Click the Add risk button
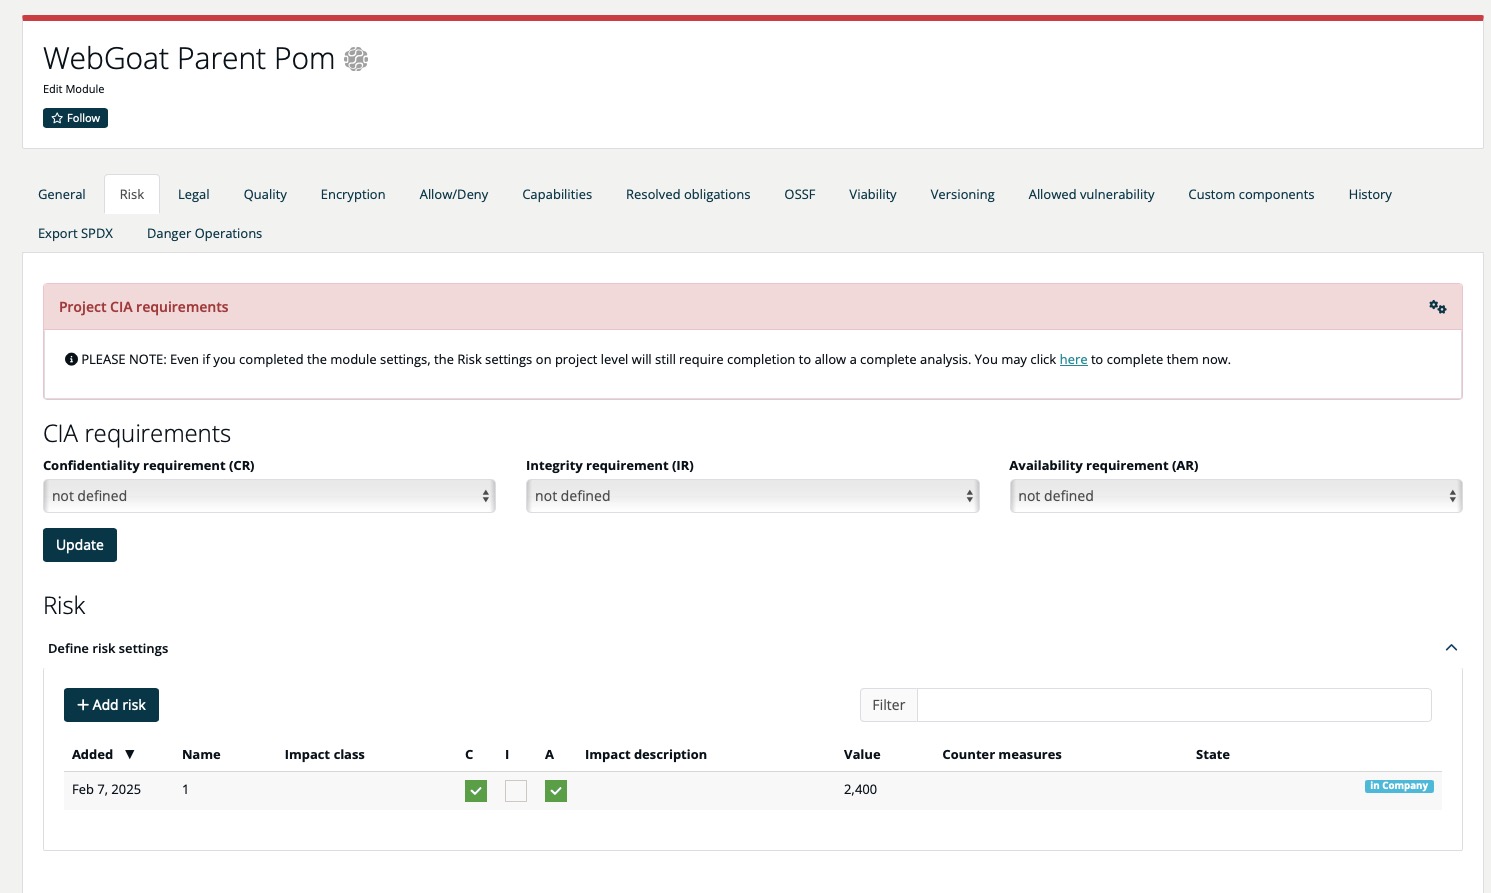The height and width of the screenshot is (893, 1491). (111, 705)
